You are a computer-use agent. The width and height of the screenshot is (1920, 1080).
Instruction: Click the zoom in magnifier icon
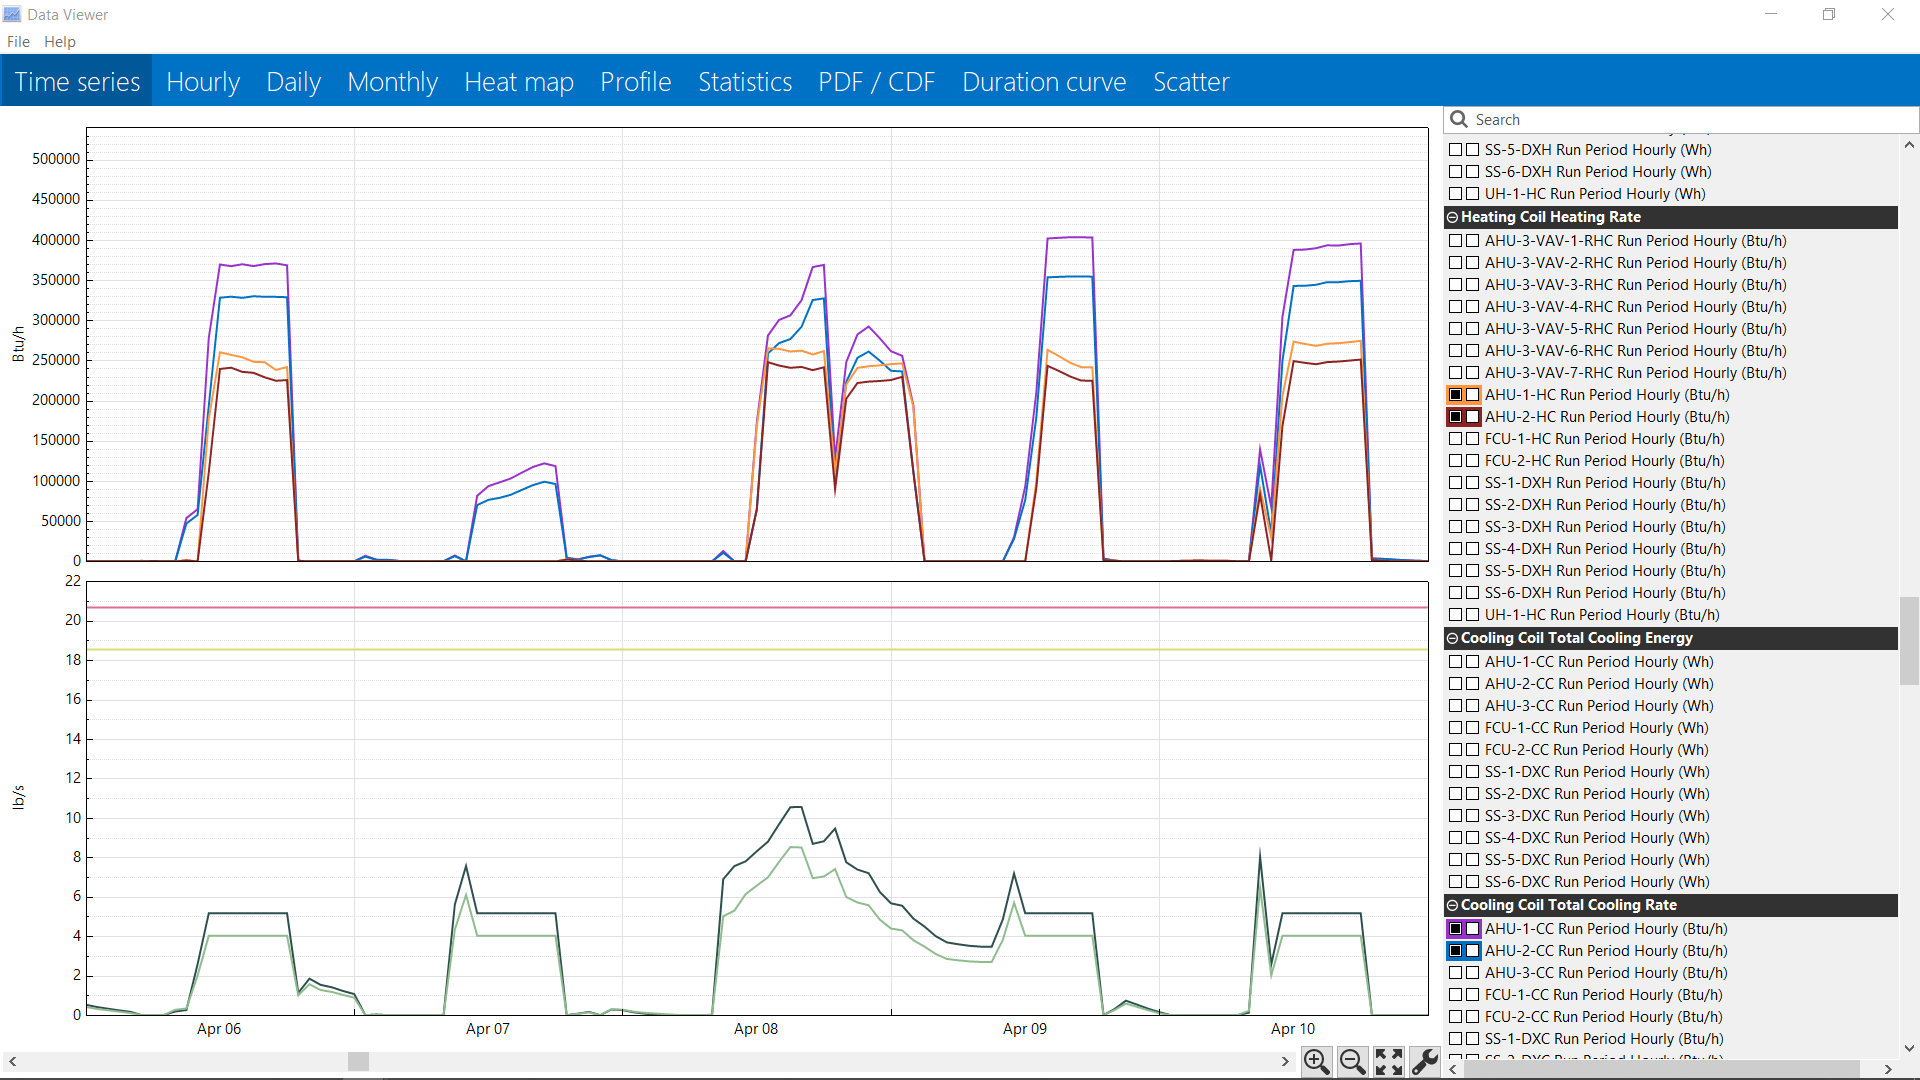click(1316, 1061)
